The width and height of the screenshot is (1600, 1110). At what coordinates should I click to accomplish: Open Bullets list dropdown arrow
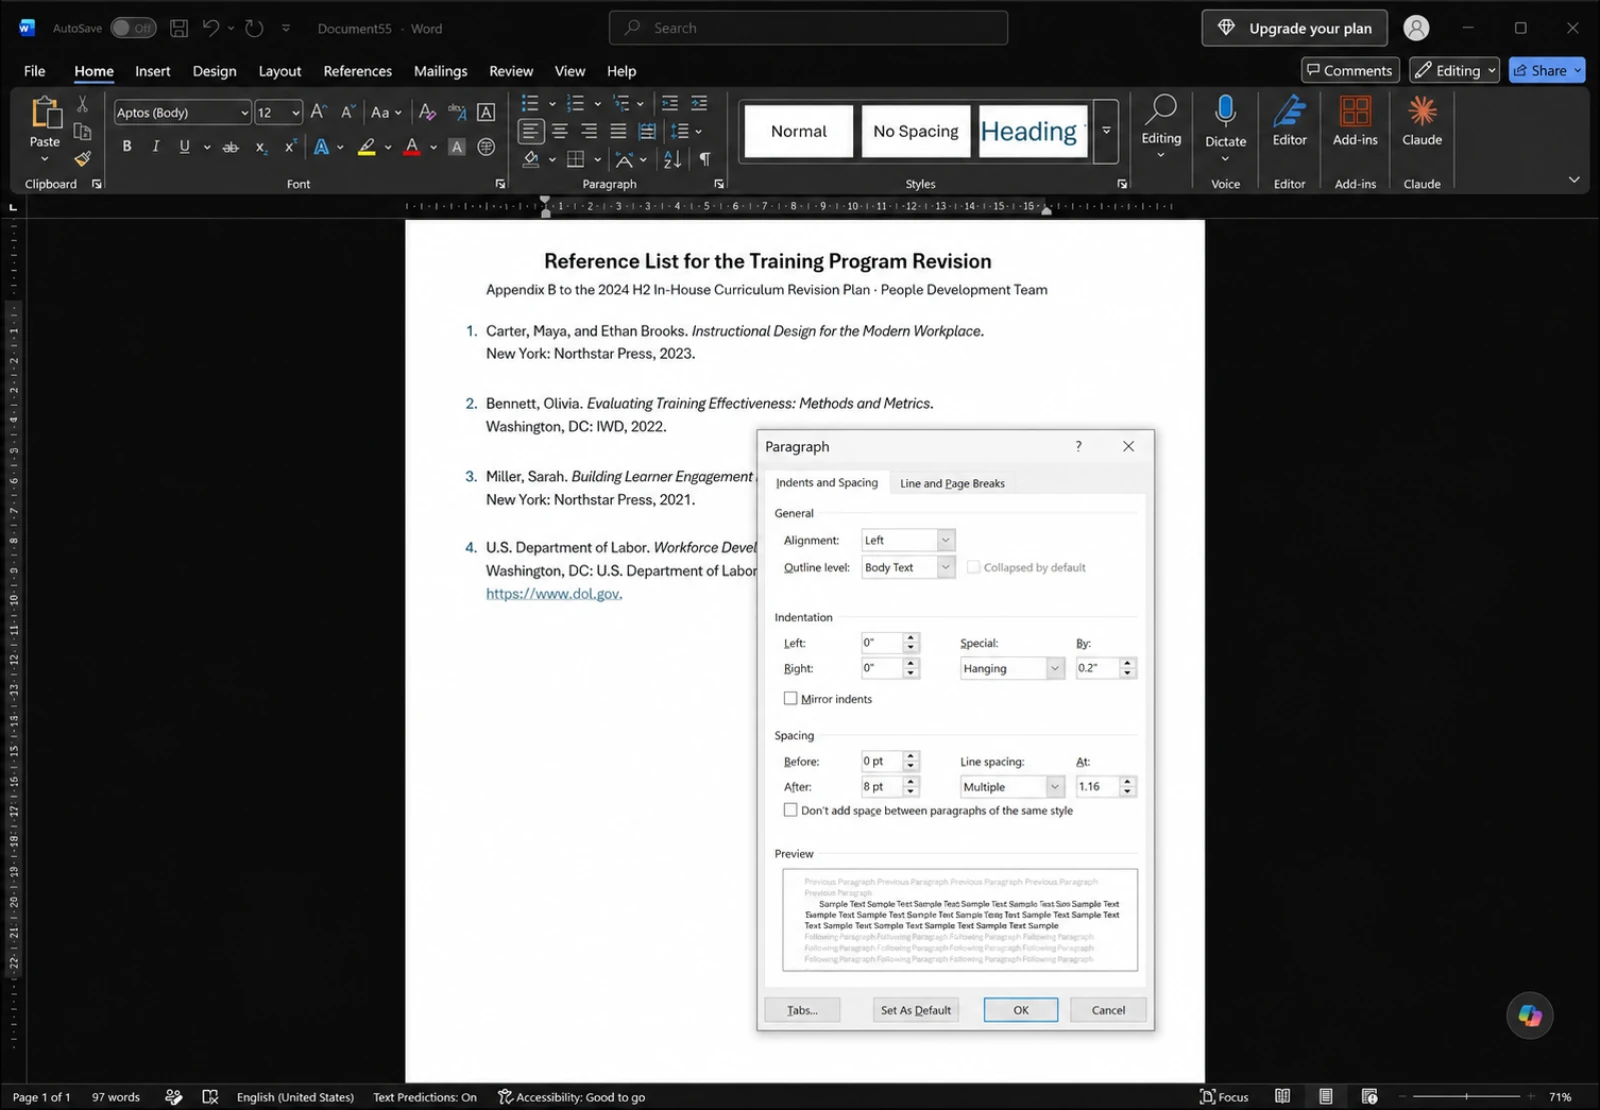(552, 103)
